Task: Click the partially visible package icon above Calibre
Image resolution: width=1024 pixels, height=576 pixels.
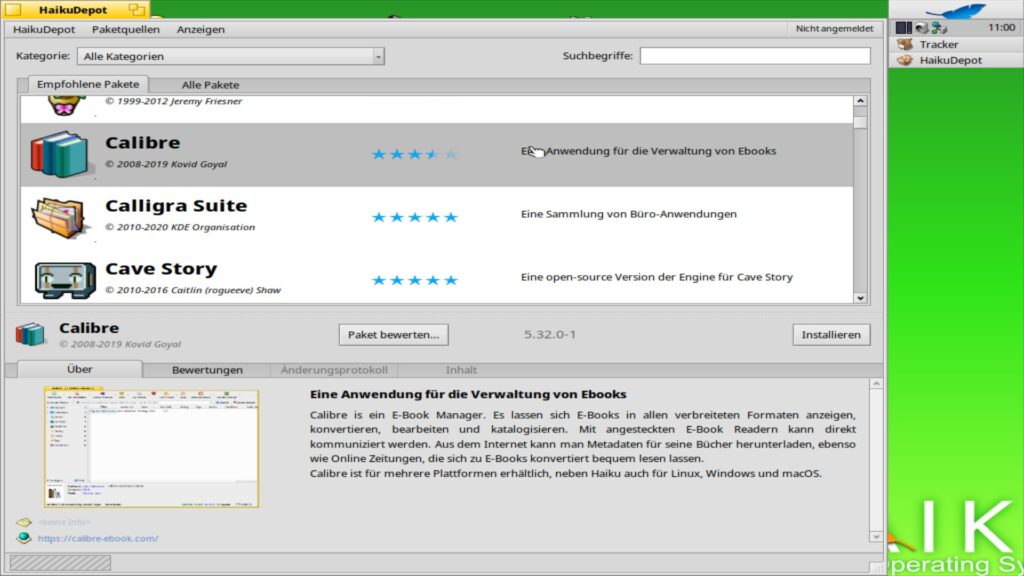Action: coord(63,106)
